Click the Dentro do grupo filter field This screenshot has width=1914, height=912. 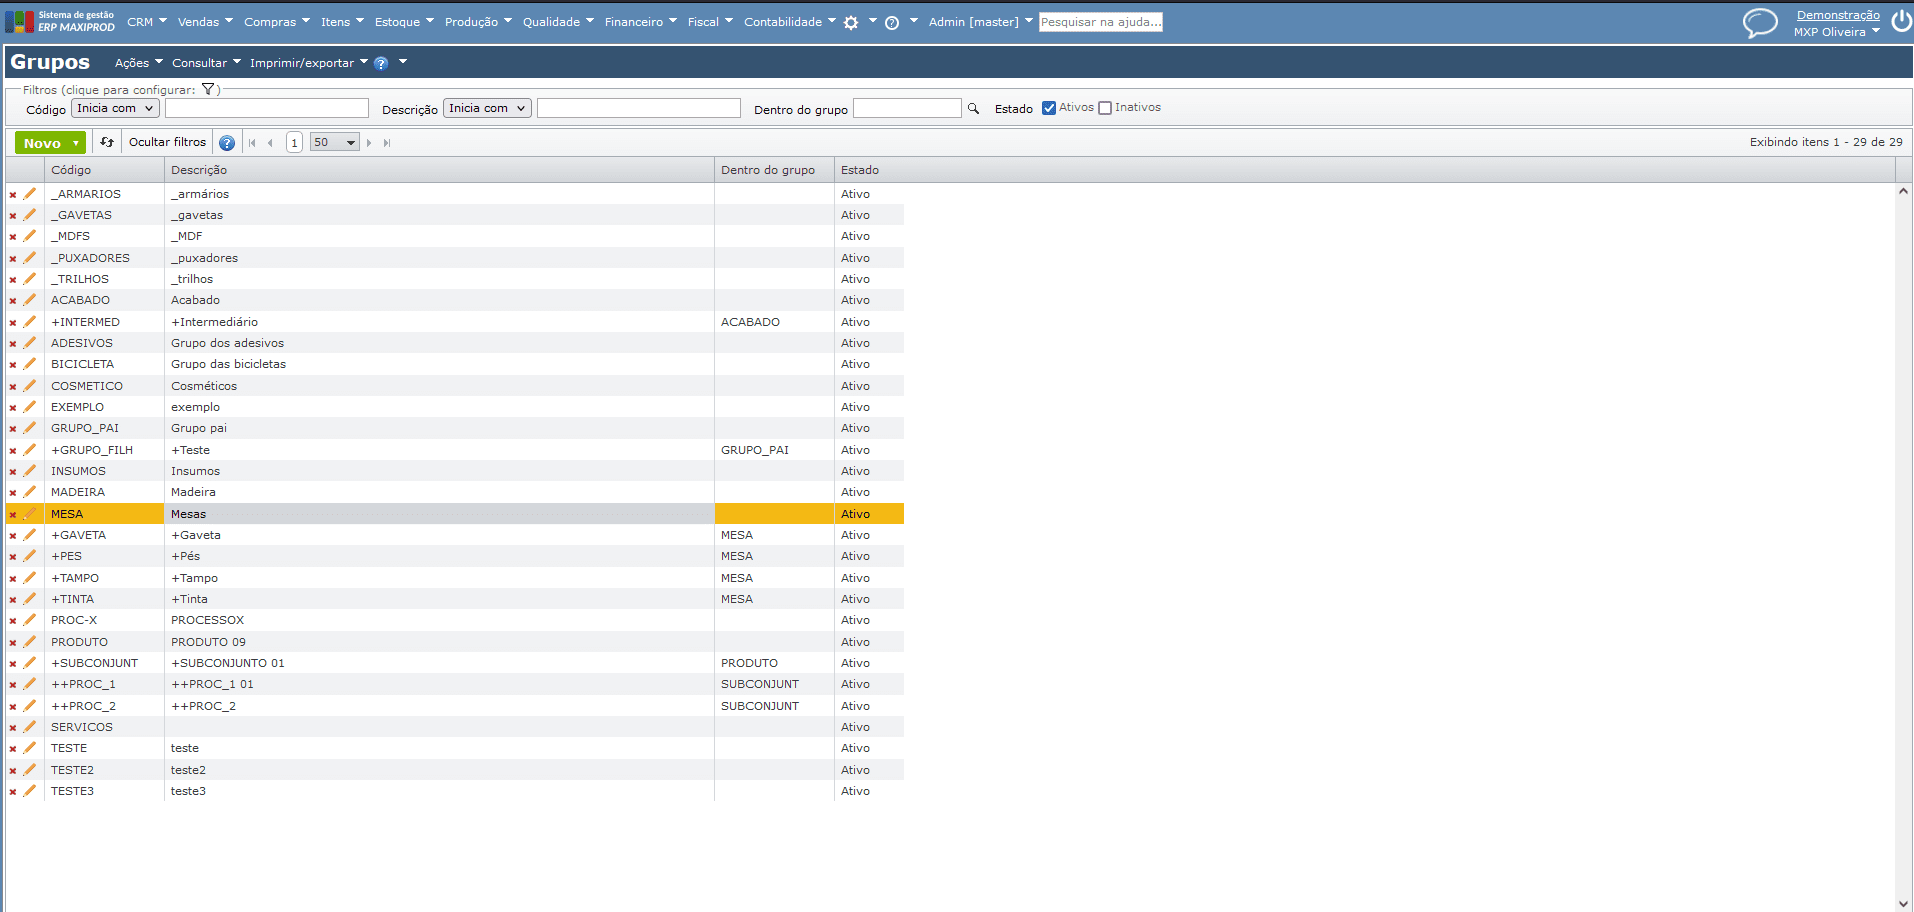coord(907,108)
